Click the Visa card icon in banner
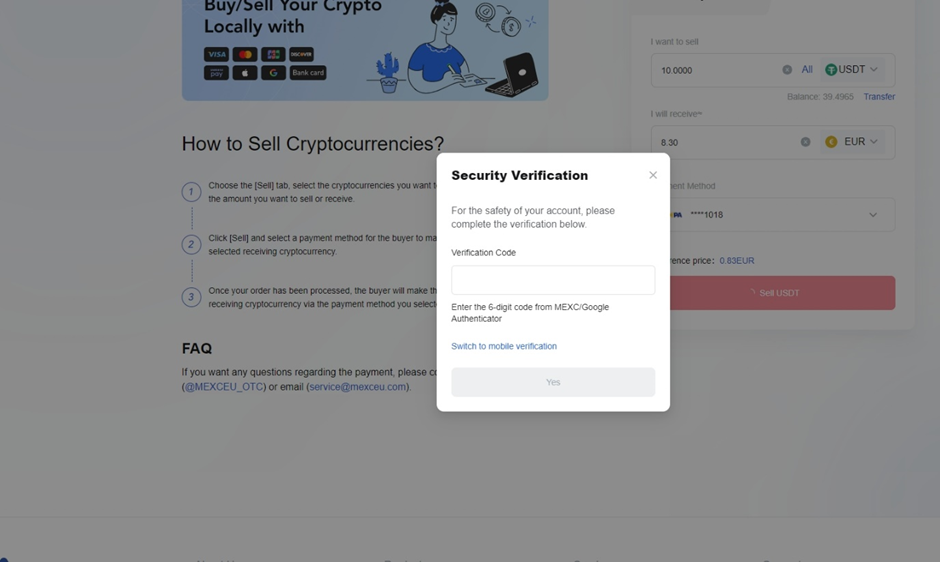This screenshot has height=562, width=940. [216, 55]
